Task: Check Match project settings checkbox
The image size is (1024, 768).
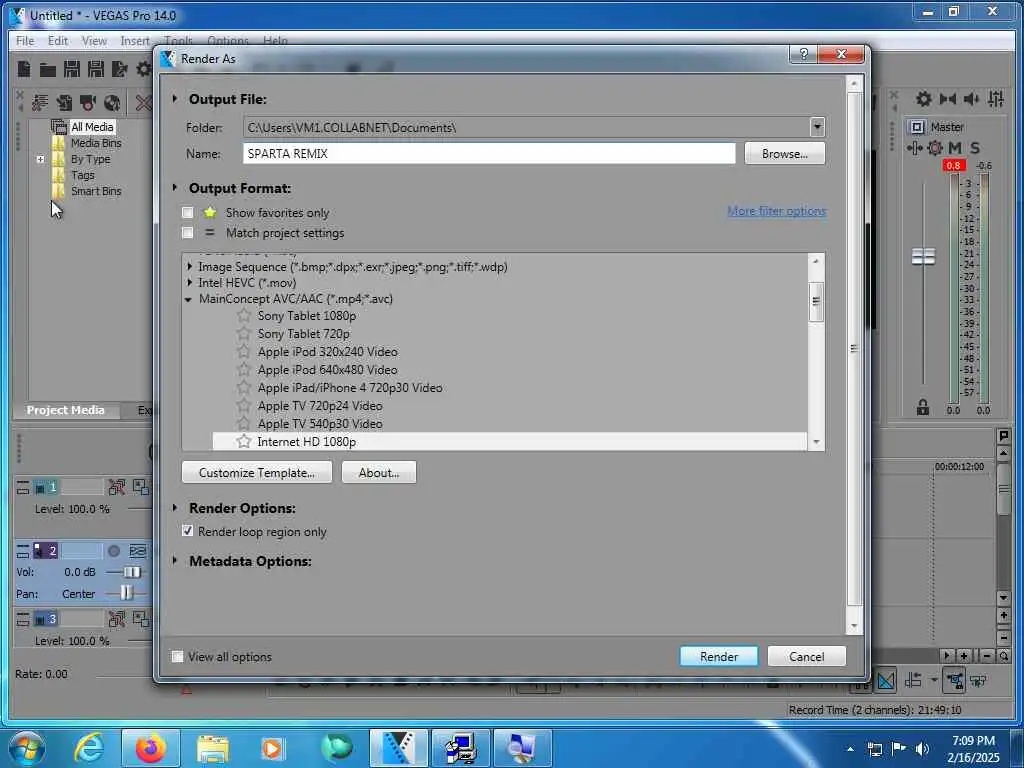Action: click(187, 232)
